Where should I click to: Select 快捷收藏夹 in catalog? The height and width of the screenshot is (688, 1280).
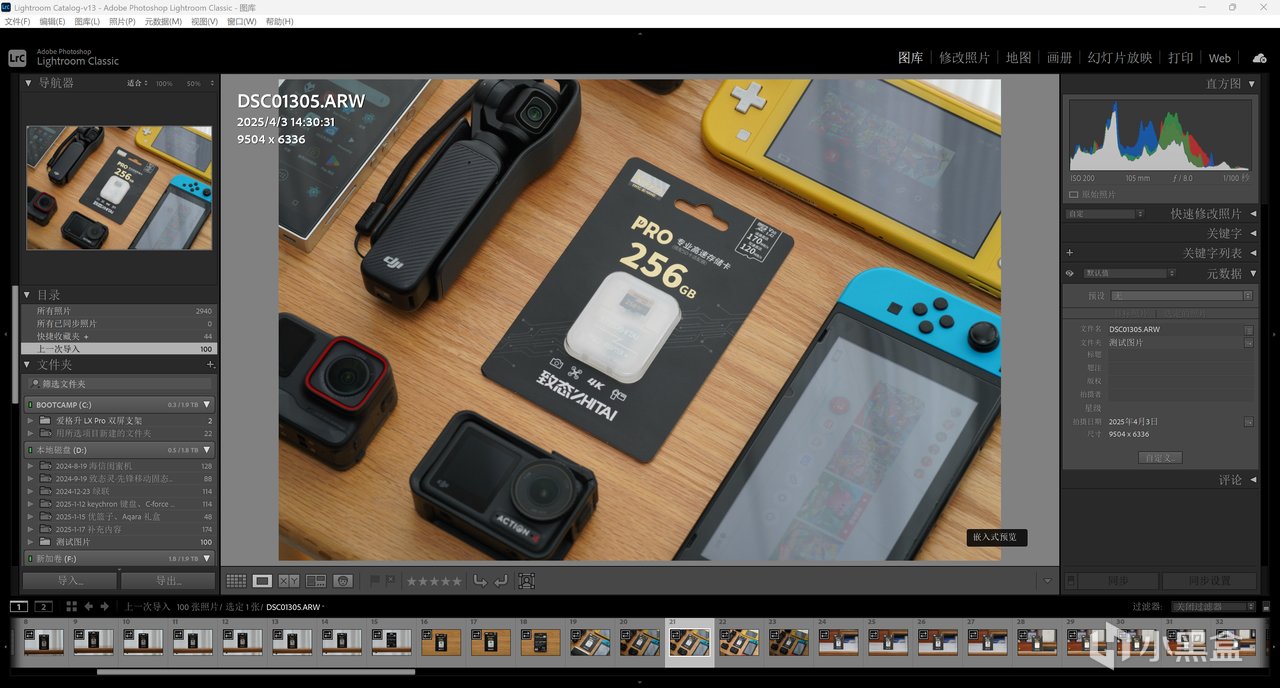point(118,336)
